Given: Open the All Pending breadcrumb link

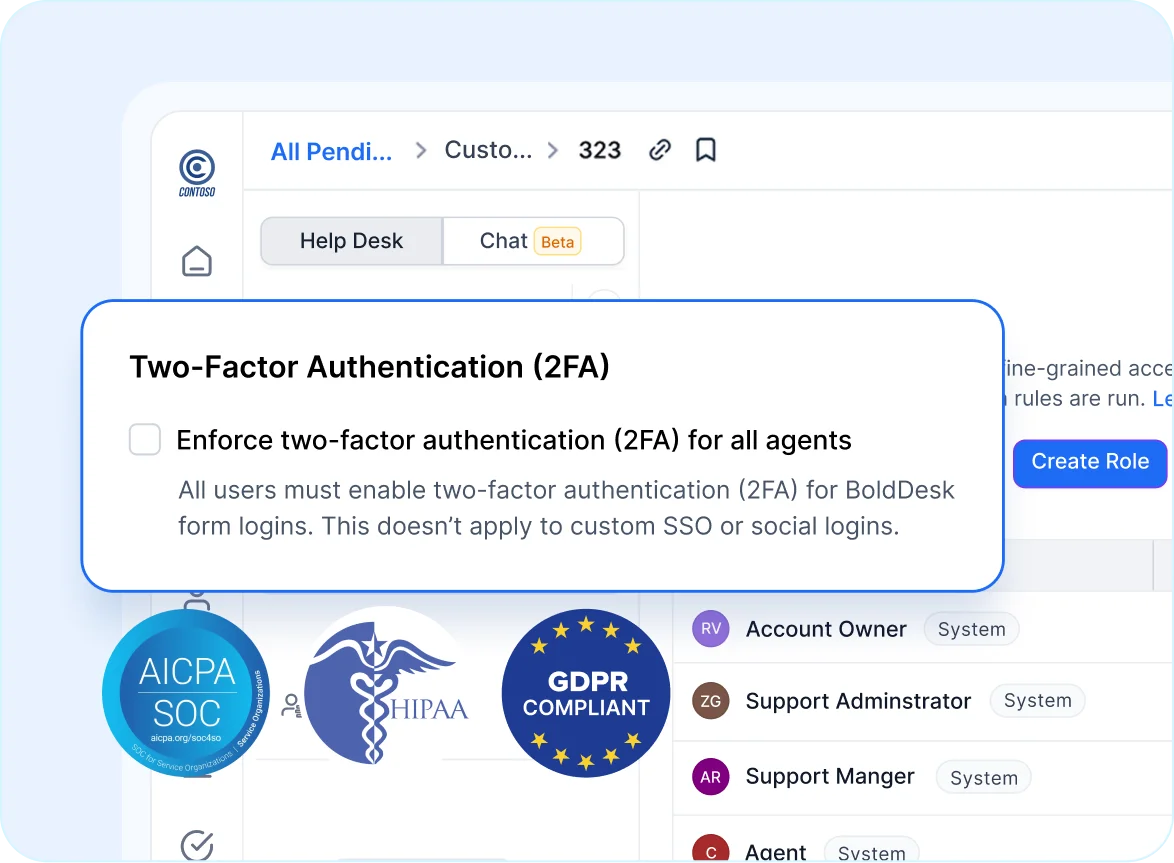Looking at the screenshot, I should click(x=331, y=149).
